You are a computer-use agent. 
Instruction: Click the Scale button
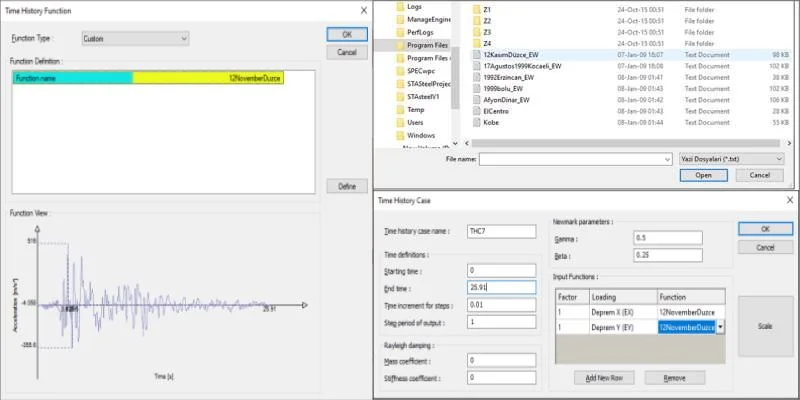[765, 326]
